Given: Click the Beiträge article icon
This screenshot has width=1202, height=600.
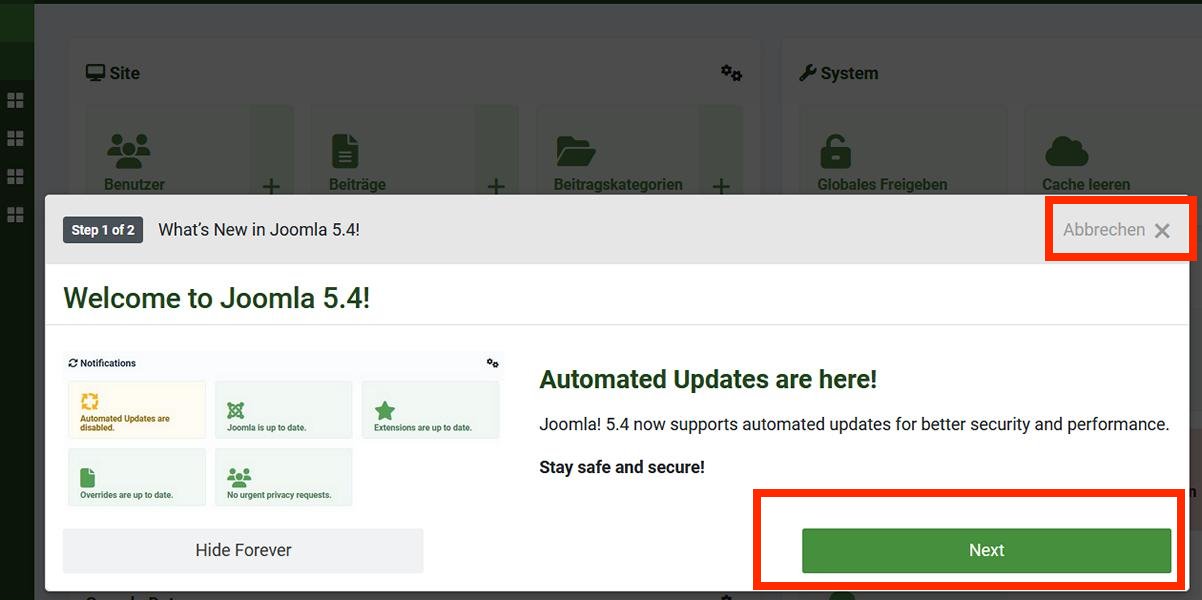Looking at the screenshot, I should [344, 148].
